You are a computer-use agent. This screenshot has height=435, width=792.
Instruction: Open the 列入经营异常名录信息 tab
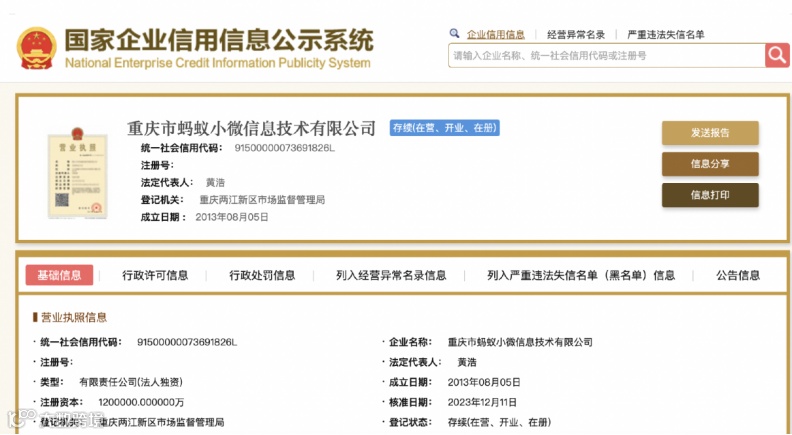pyautogui.click(x=391, y=275)
